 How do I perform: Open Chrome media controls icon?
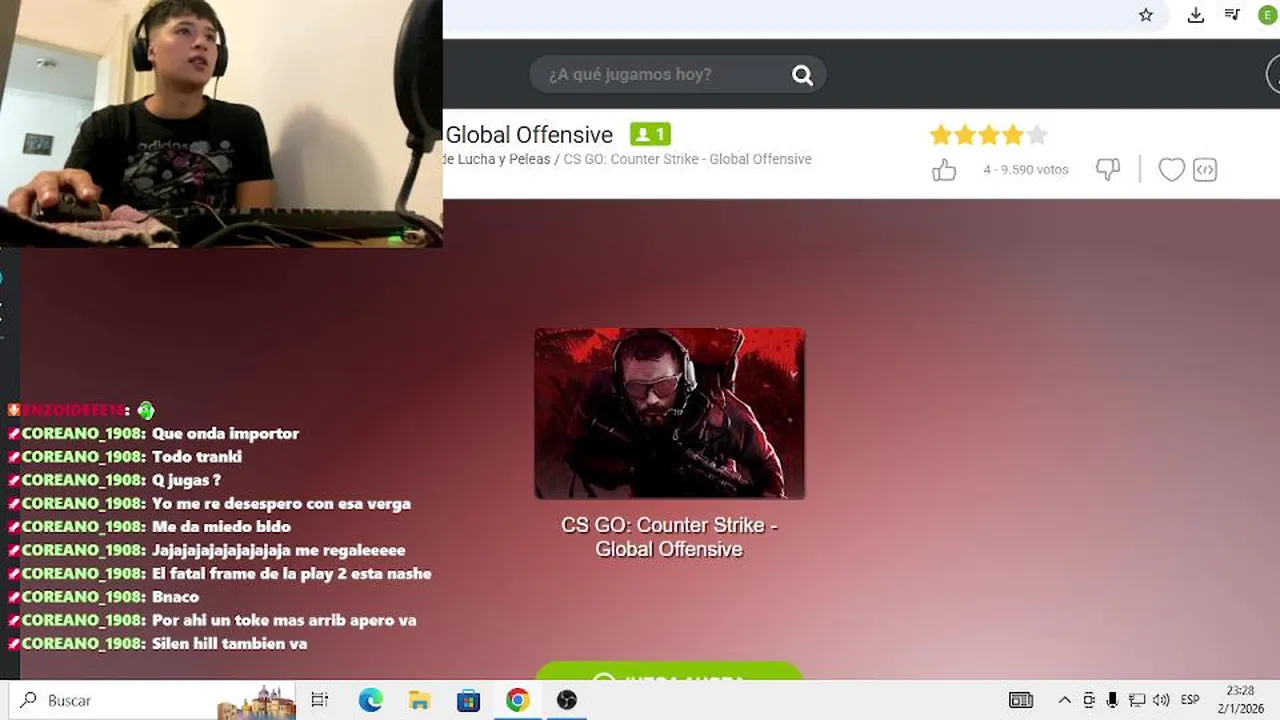point(1232,15)
